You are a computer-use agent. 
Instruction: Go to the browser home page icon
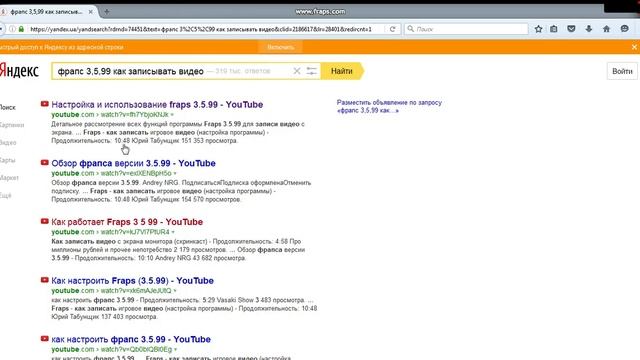[x=607, y=29]
